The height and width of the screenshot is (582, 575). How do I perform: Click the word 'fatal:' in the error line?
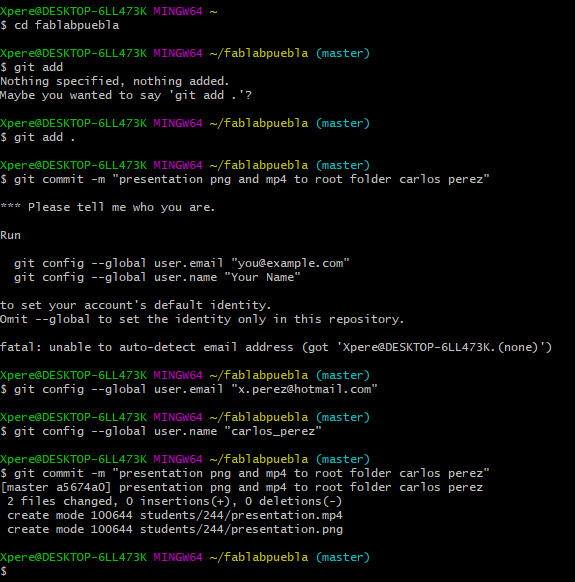(21, 347)
